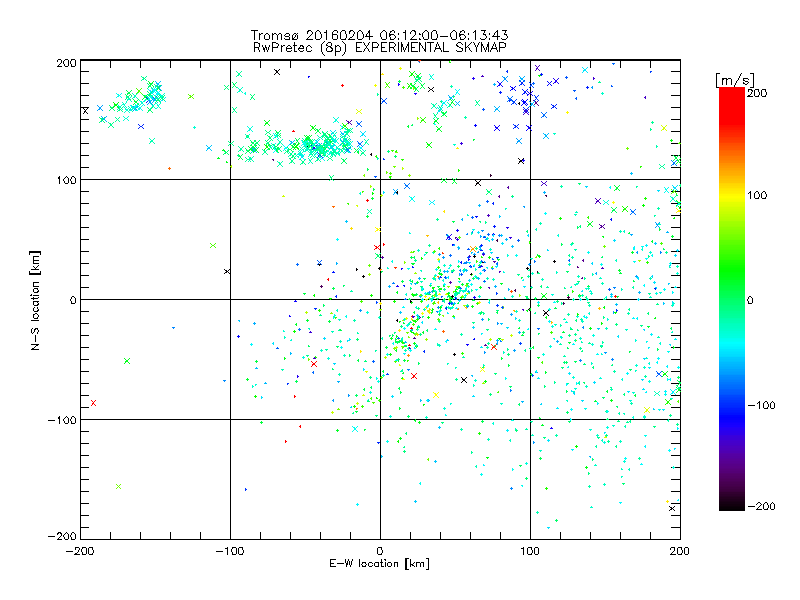
Task: Click the x-axis -100 tick label
Action: pos(230,551)
